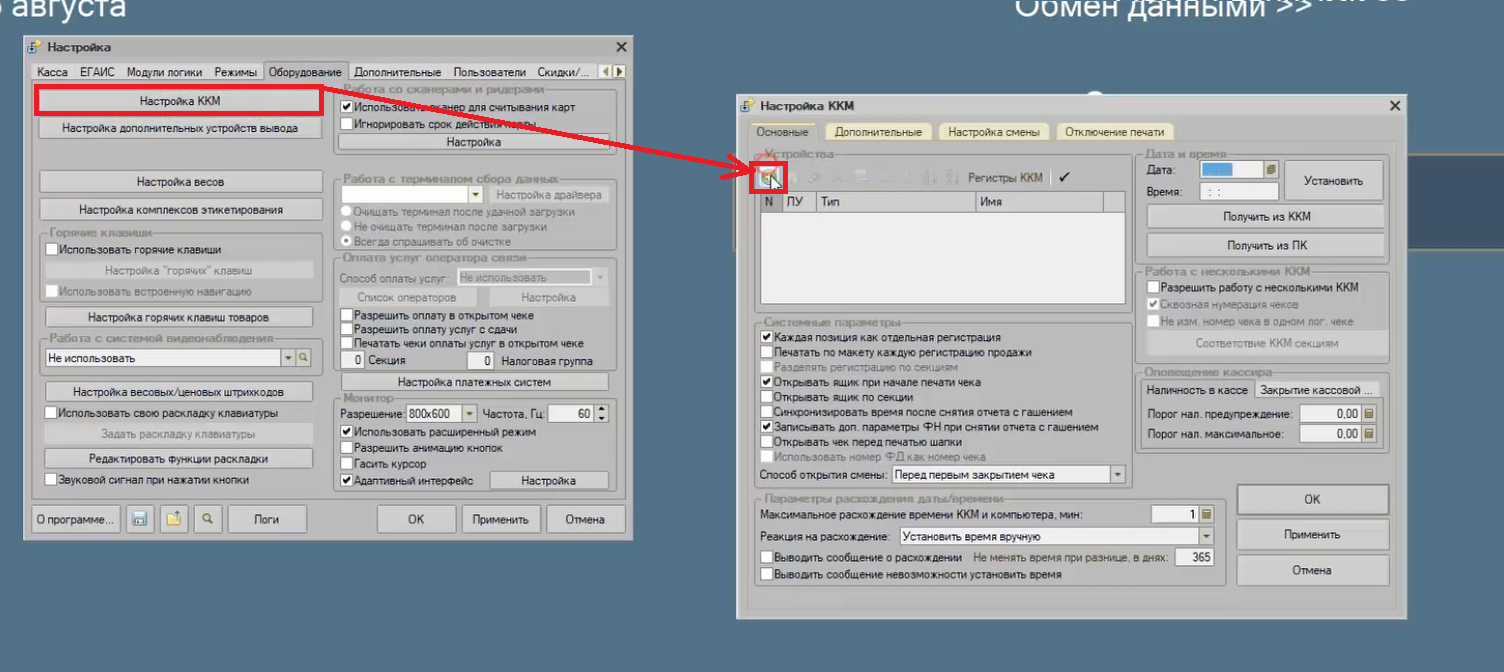1504x672 pixels.
Task: Check Разрешить работу с несколькими ККМ
Action: pos(1153,287)
